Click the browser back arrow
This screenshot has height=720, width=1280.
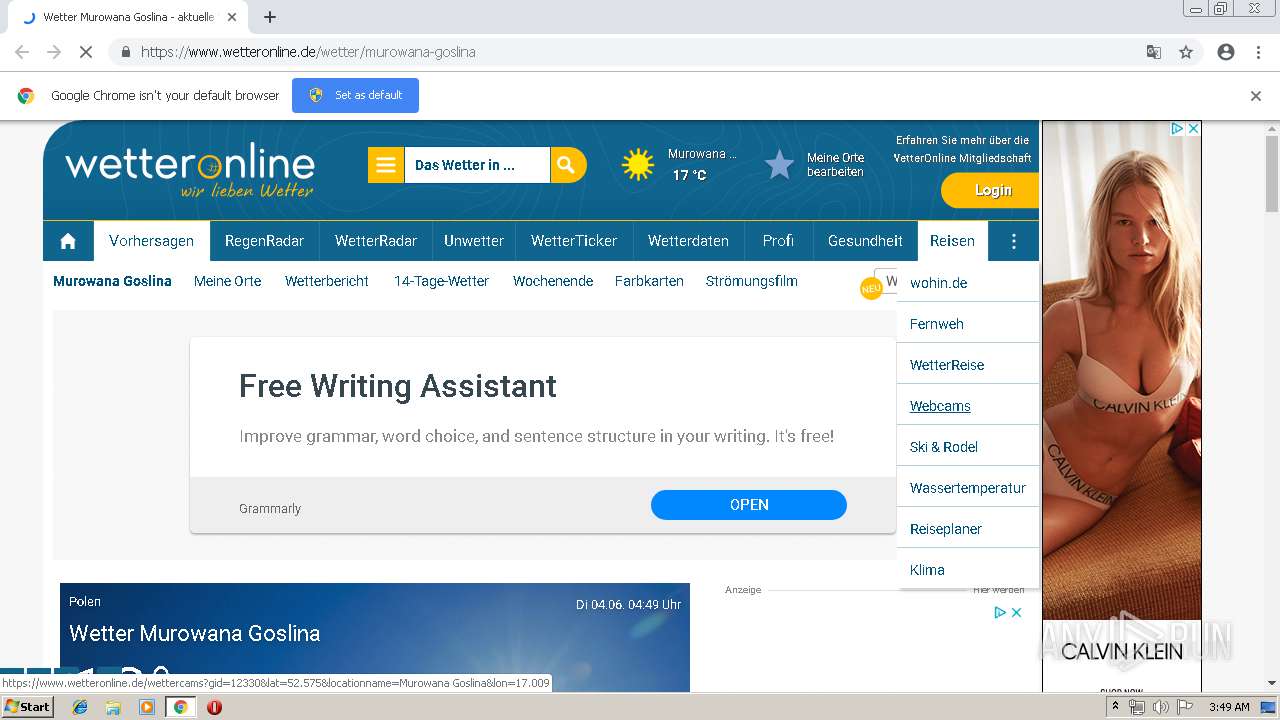tap(22, 52)
